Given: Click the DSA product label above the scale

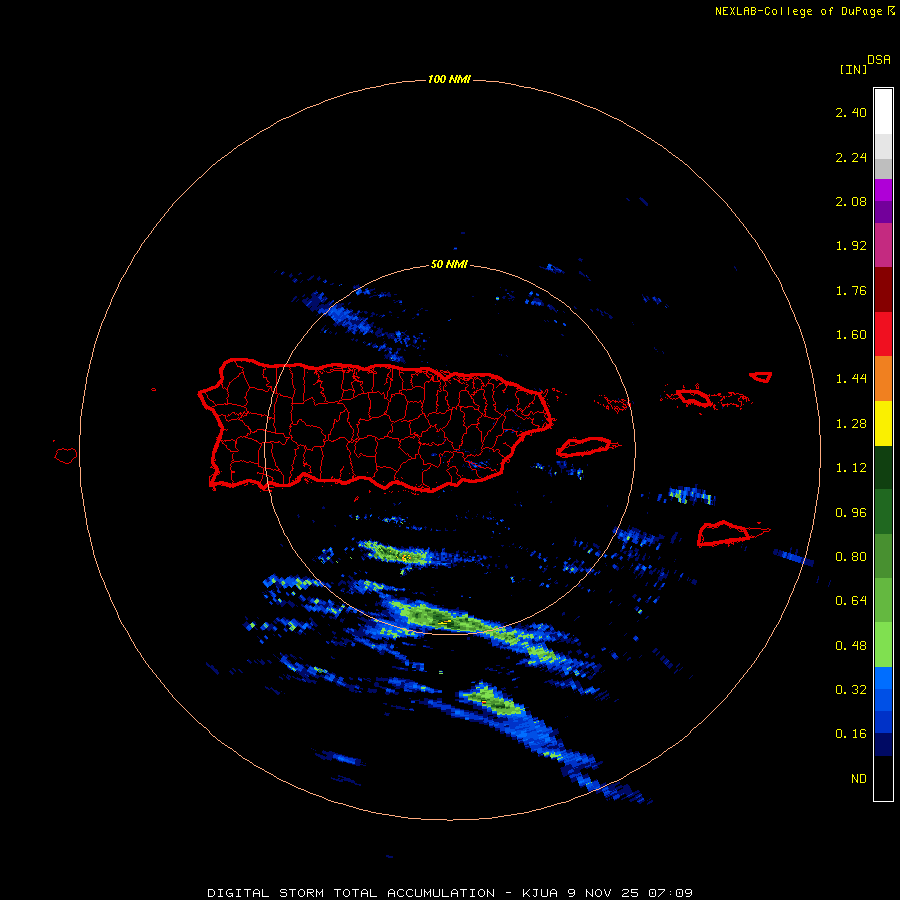Looking at the screenshot, I should (878, 60).
